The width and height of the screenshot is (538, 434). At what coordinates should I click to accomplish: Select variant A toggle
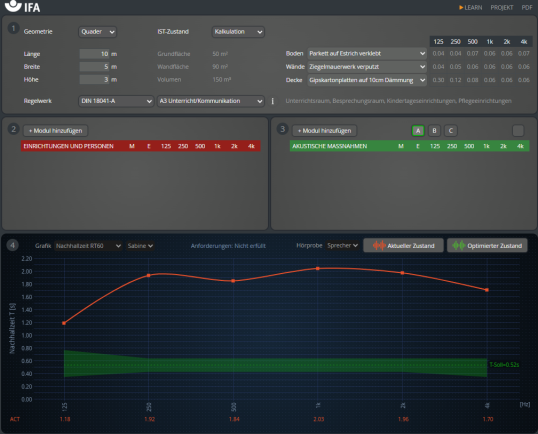(x=418, y=131)
